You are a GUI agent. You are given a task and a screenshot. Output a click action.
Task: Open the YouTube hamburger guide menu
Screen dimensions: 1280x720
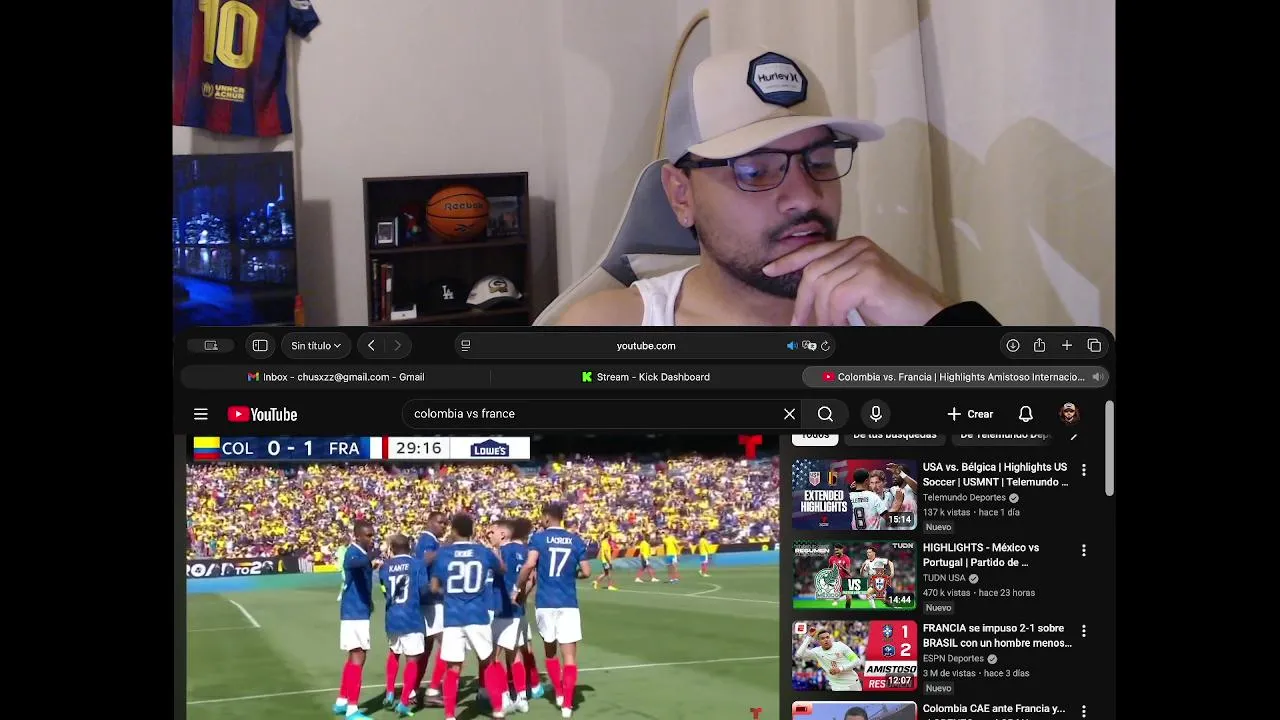201,414
